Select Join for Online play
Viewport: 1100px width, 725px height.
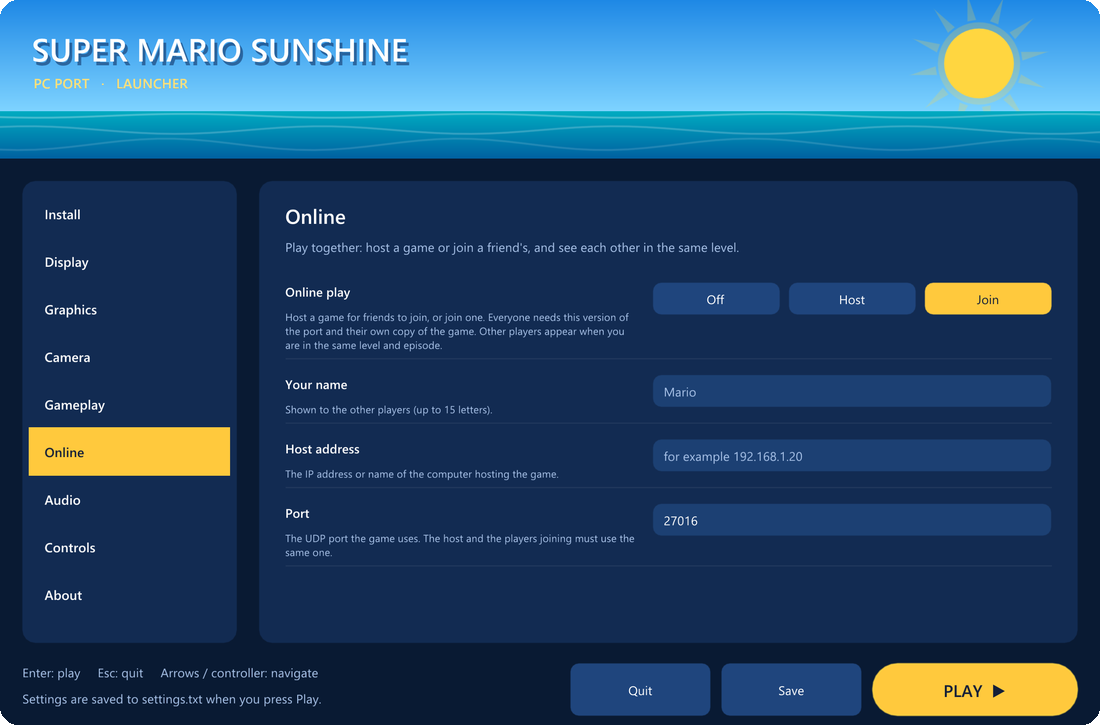988,299
